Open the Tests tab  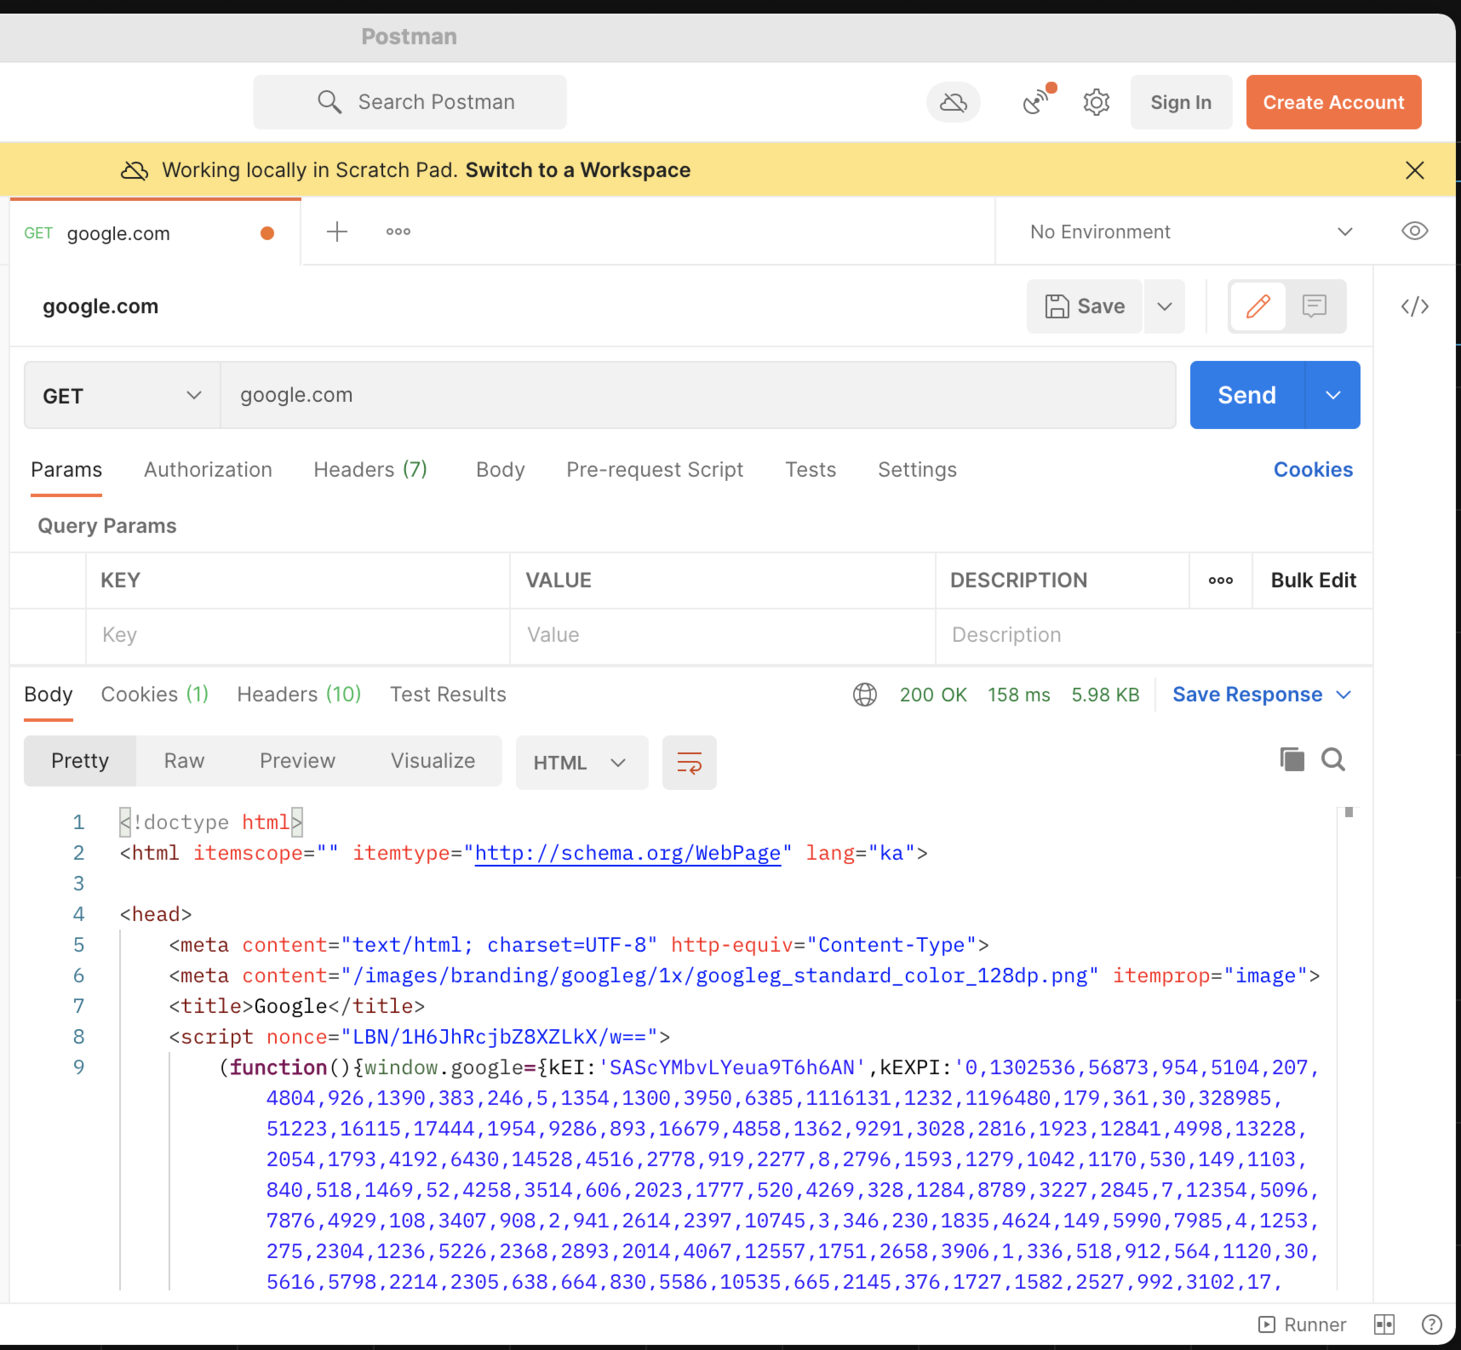(810, 470)
